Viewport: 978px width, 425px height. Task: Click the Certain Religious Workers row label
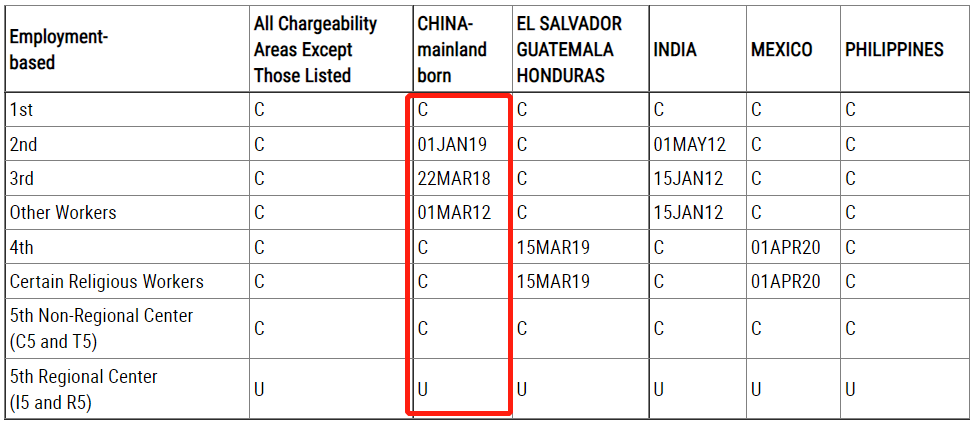click(107, 281)
